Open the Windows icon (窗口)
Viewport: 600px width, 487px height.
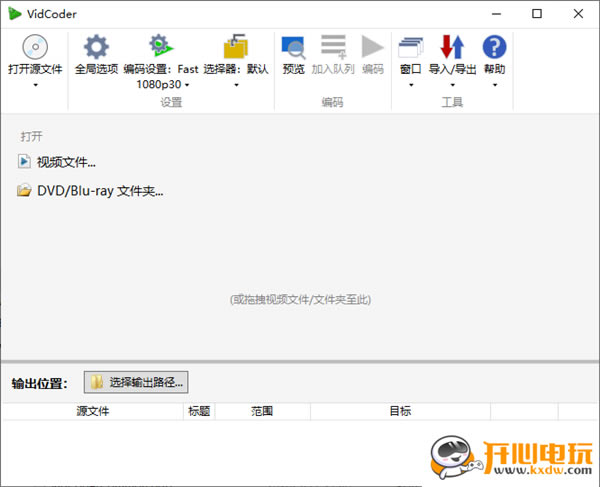coord(411,47)
